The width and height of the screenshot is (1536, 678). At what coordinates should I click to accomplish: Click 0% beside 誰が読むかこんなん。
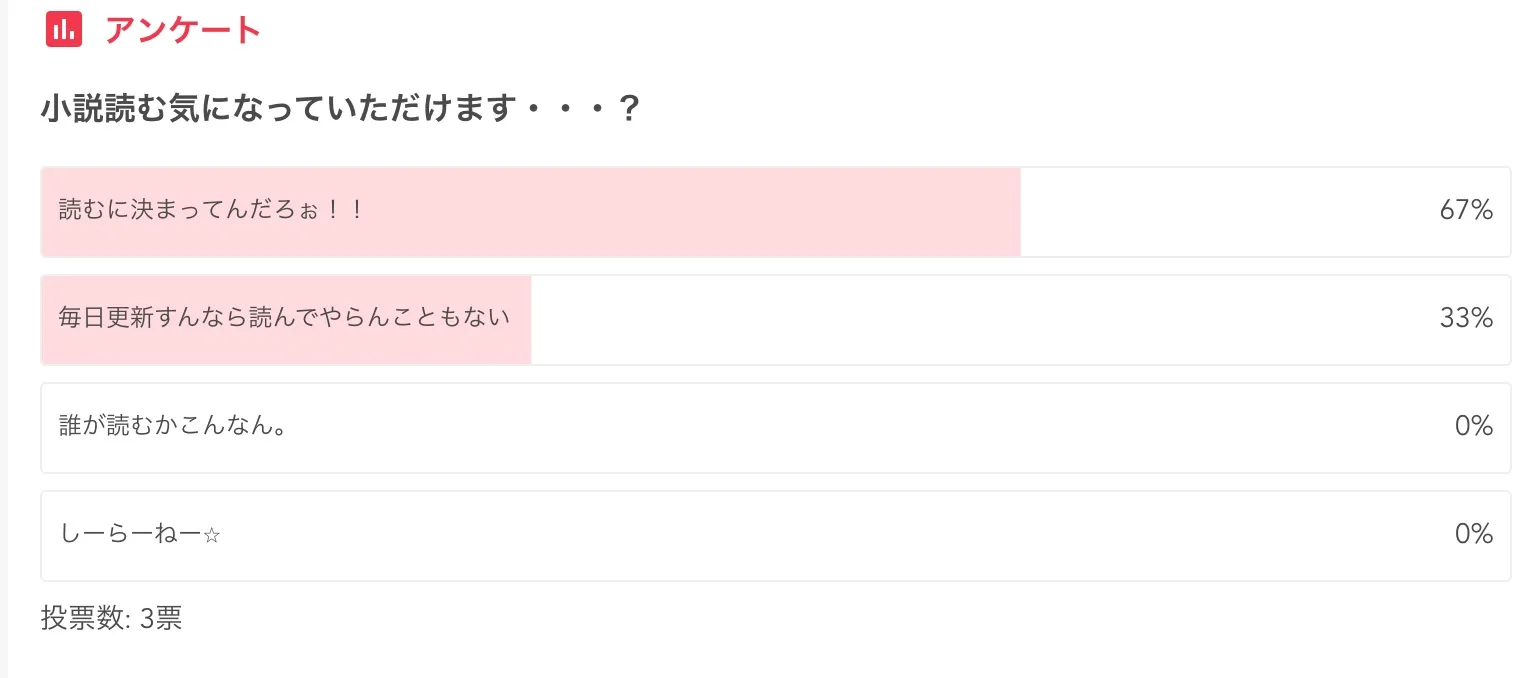[x=1473, y=427]
